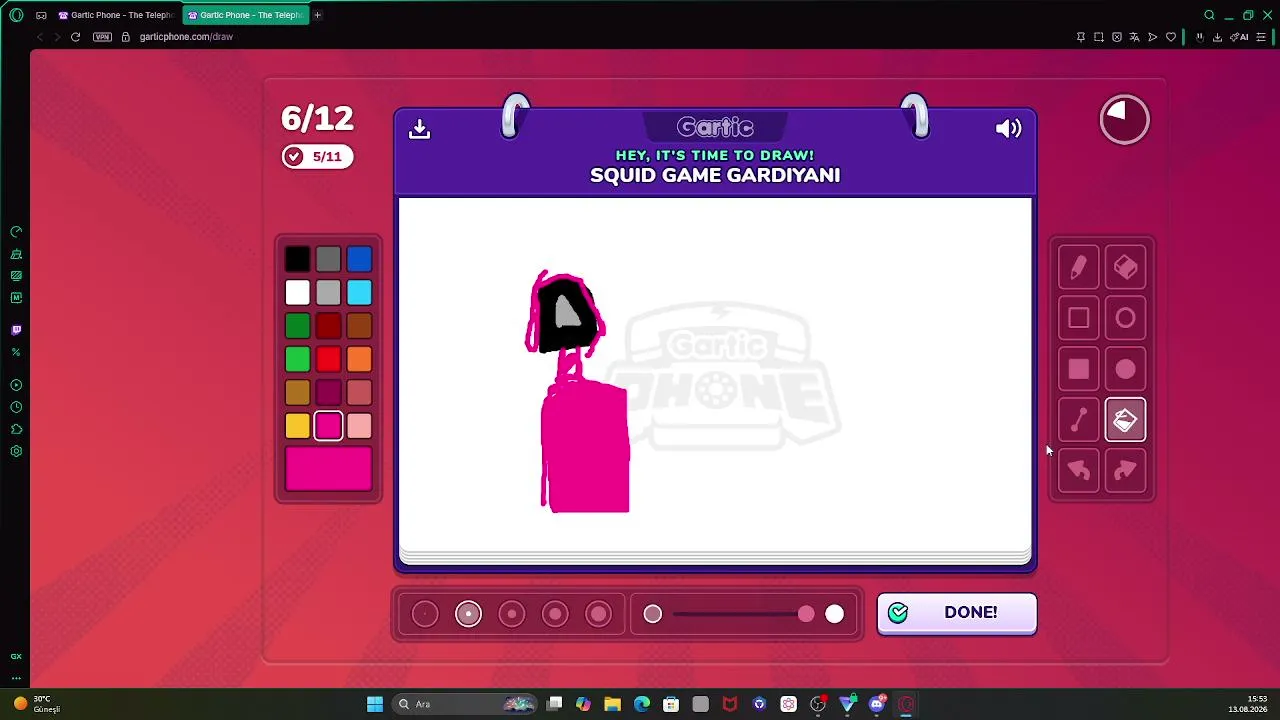Choose the empty ellipse shape tool
1280x720 pixels.
tap(1125, 318)
